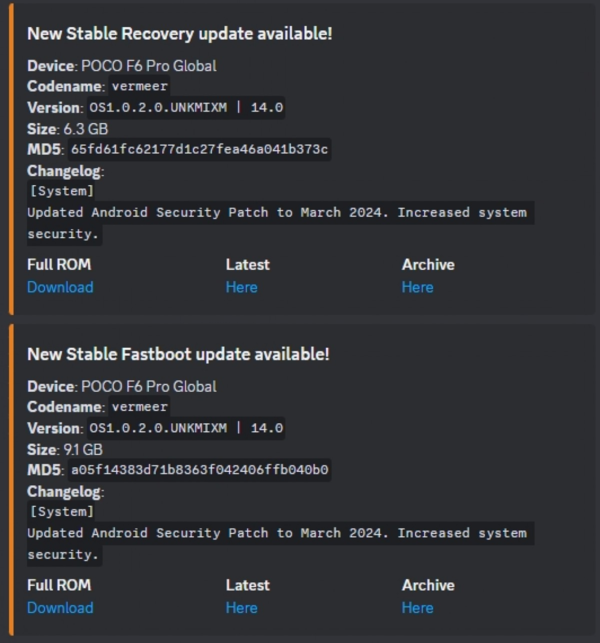
Task: Open the Archive 'Here' link for Recovery update
Action: [417, 287]
